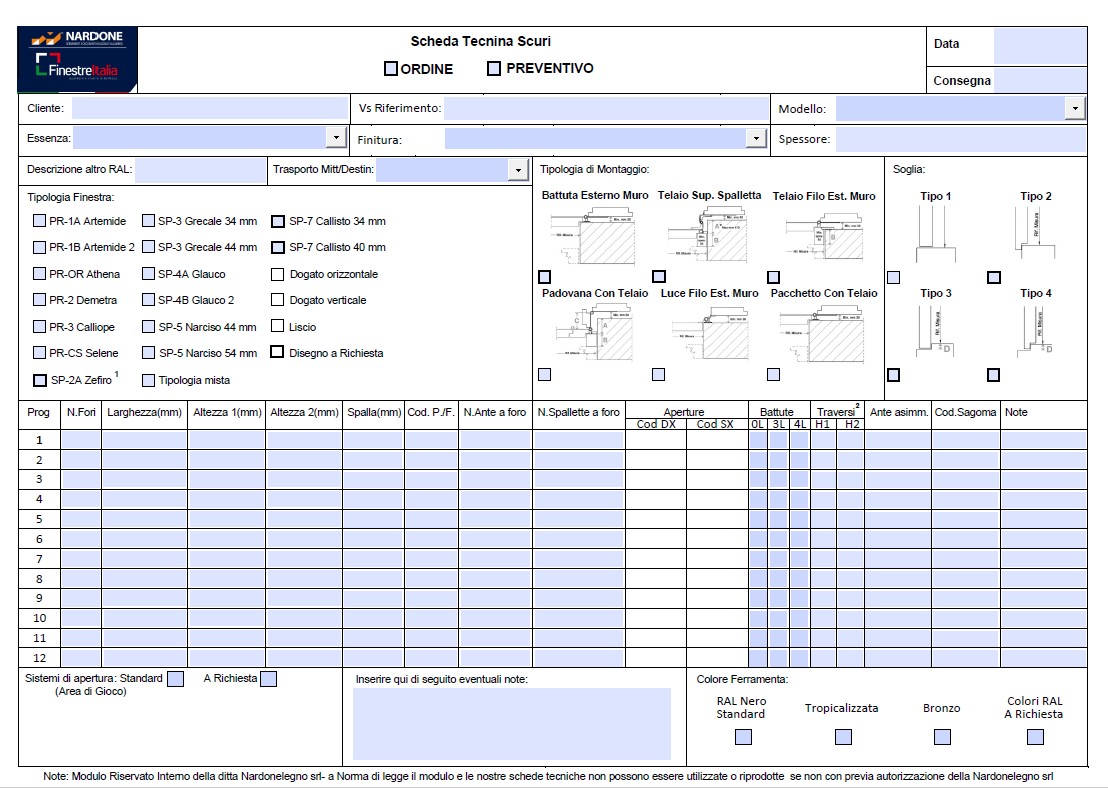The image size is (1108, 788).
Task: Click the Soglia Tipo 3 drawing
Action: point(936,330)
